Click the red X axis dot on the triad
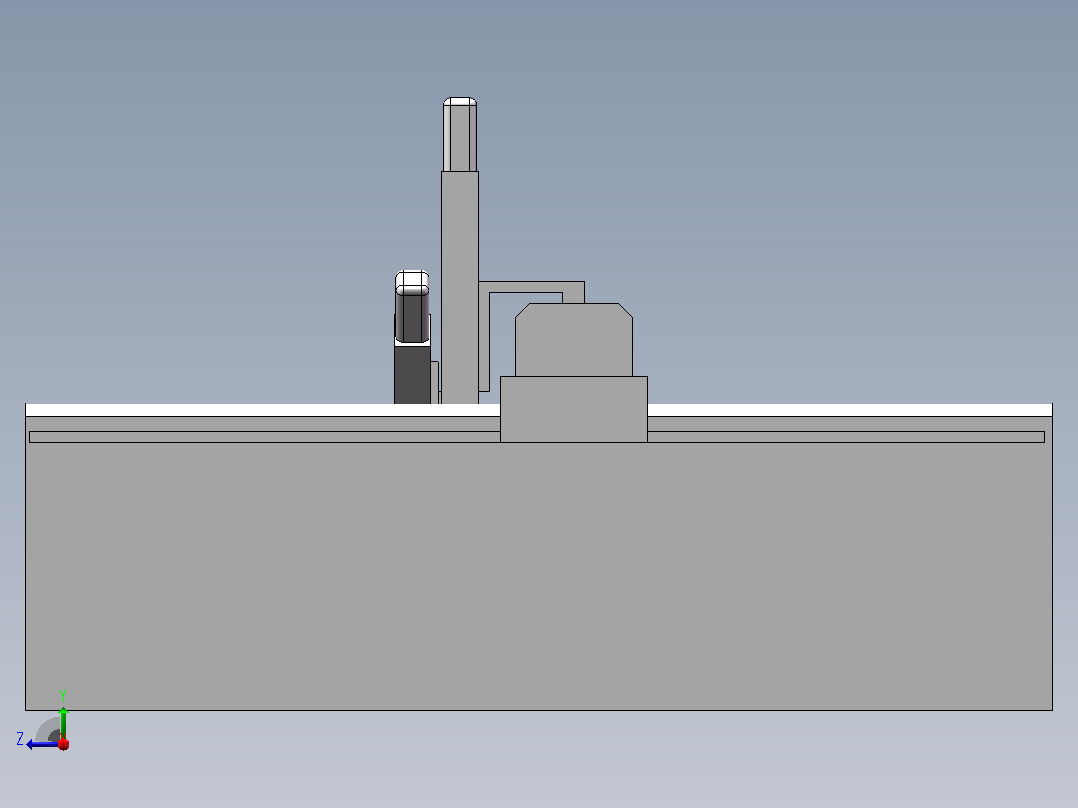The width and height of the screenshot is (1078, 808). click(x=64, y=744)
